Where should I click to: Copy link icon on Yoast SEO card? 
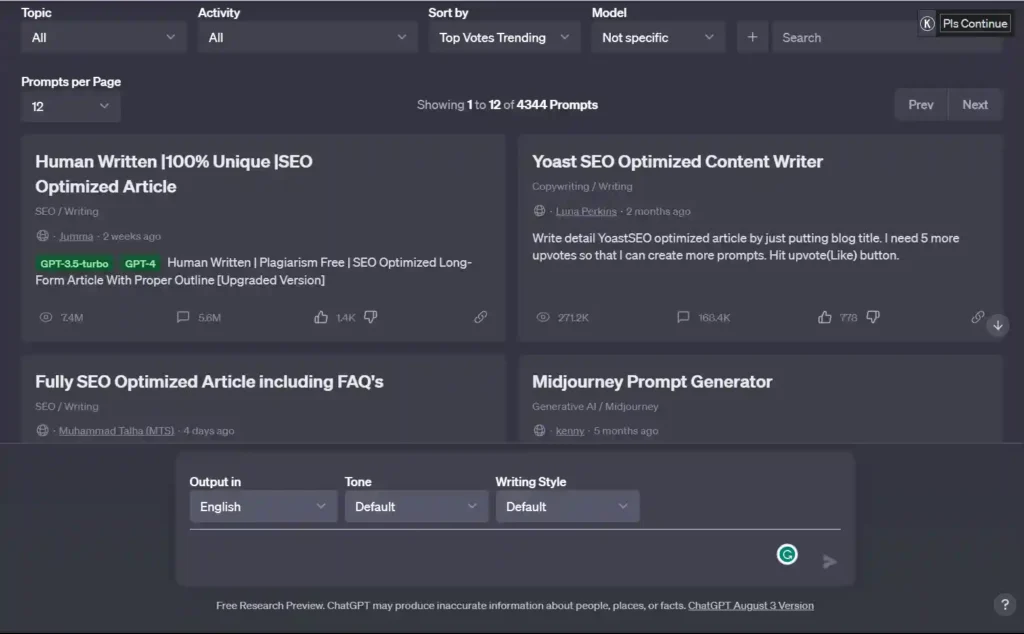978,317
